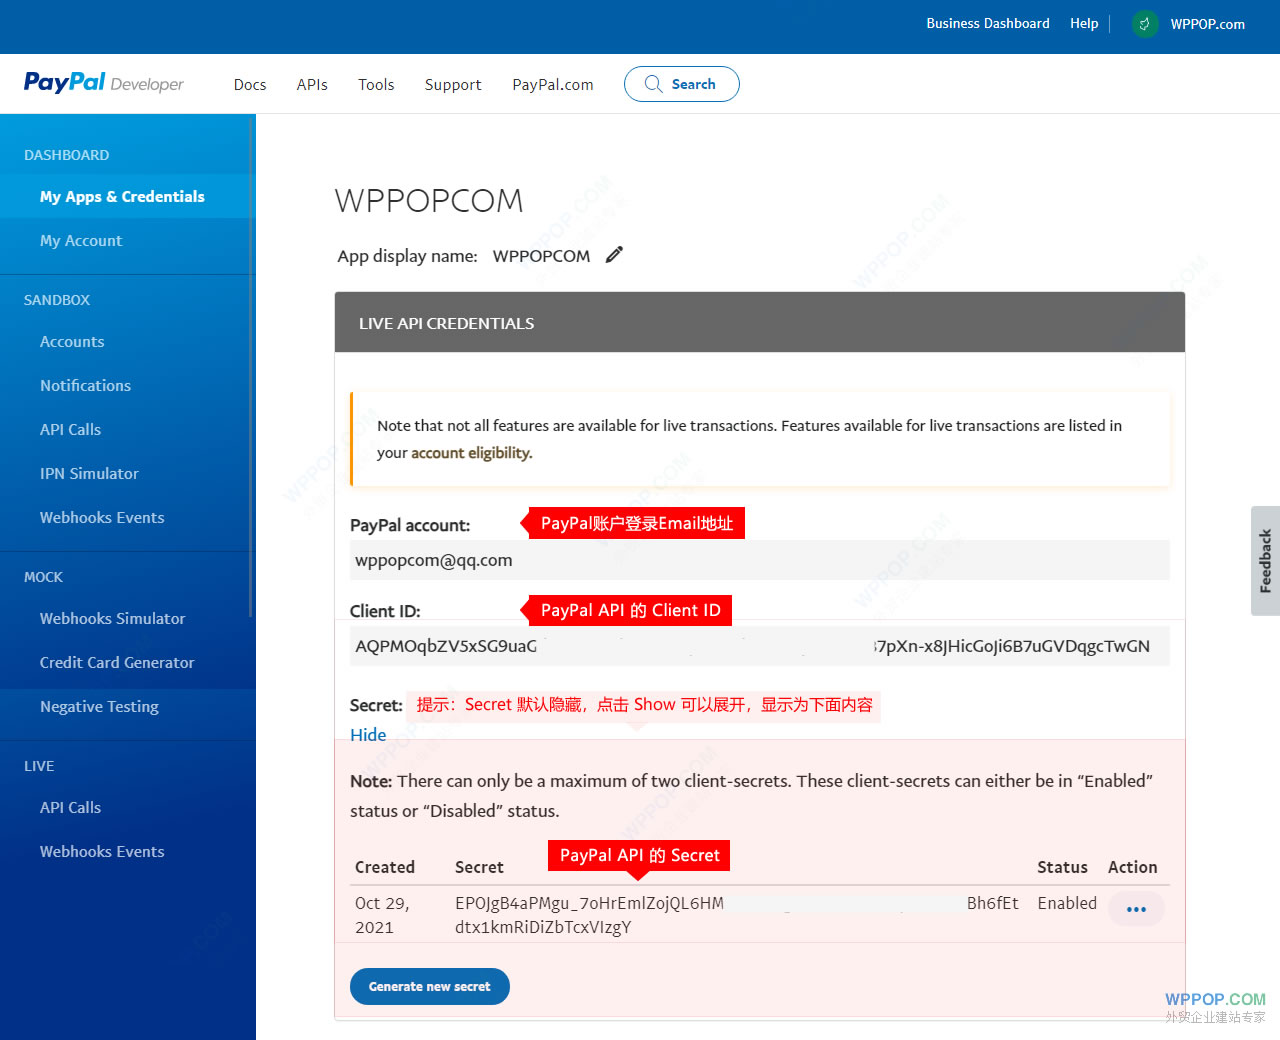
Task: Open the Help link in top bar
Action: 1084,23
